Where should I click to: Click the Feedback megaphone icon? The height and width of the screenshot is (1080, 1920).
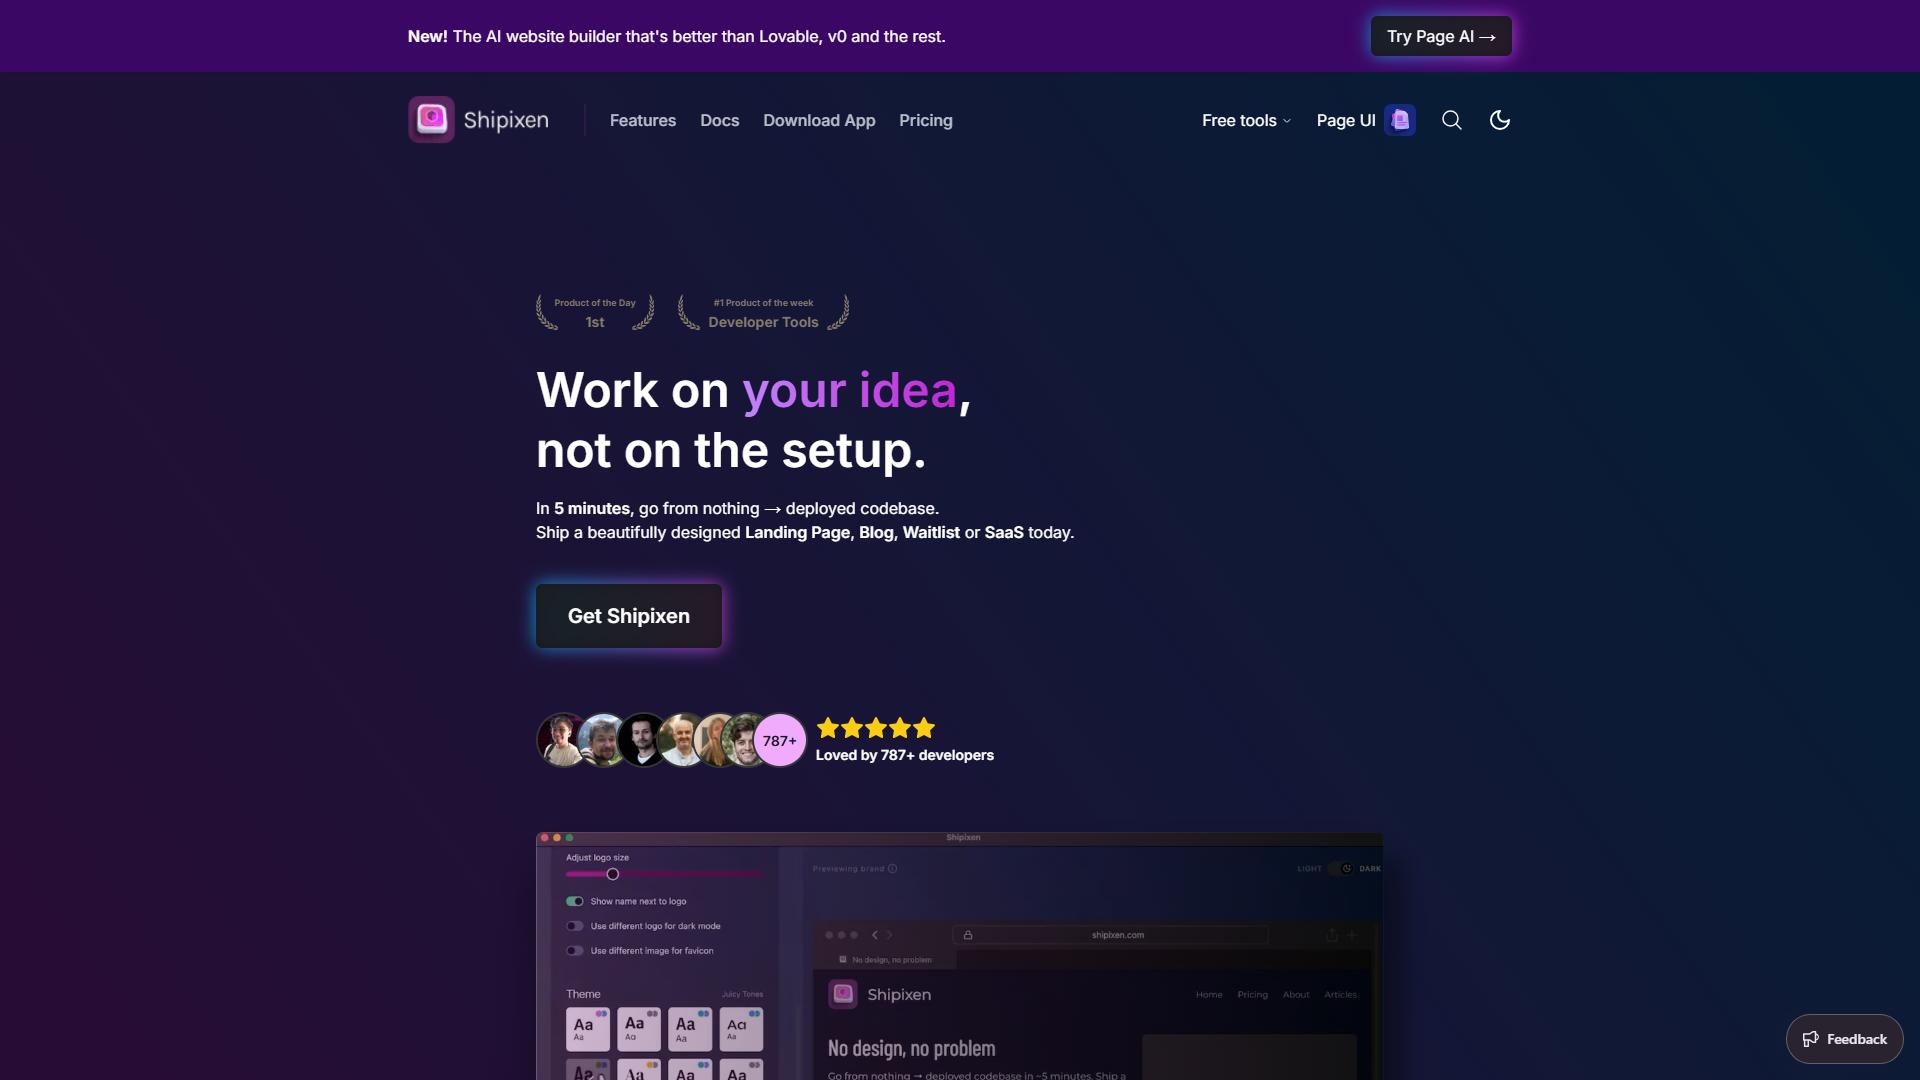click(x=1810, y=1039)
